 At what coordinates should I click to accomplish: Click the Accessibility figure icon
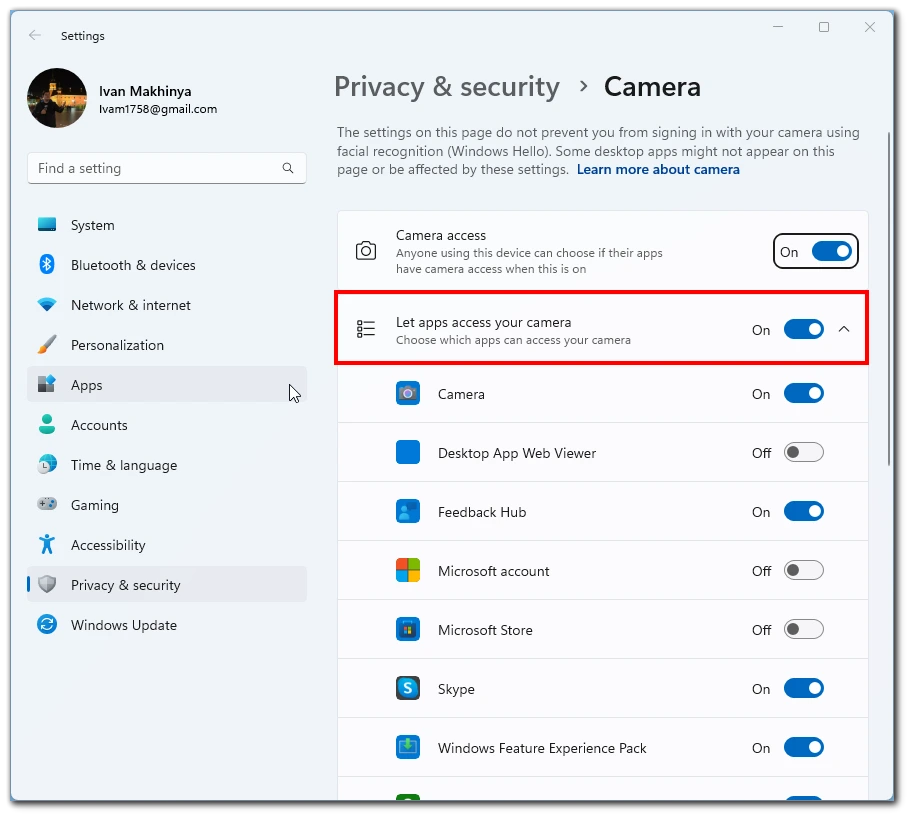pos(47,544)
